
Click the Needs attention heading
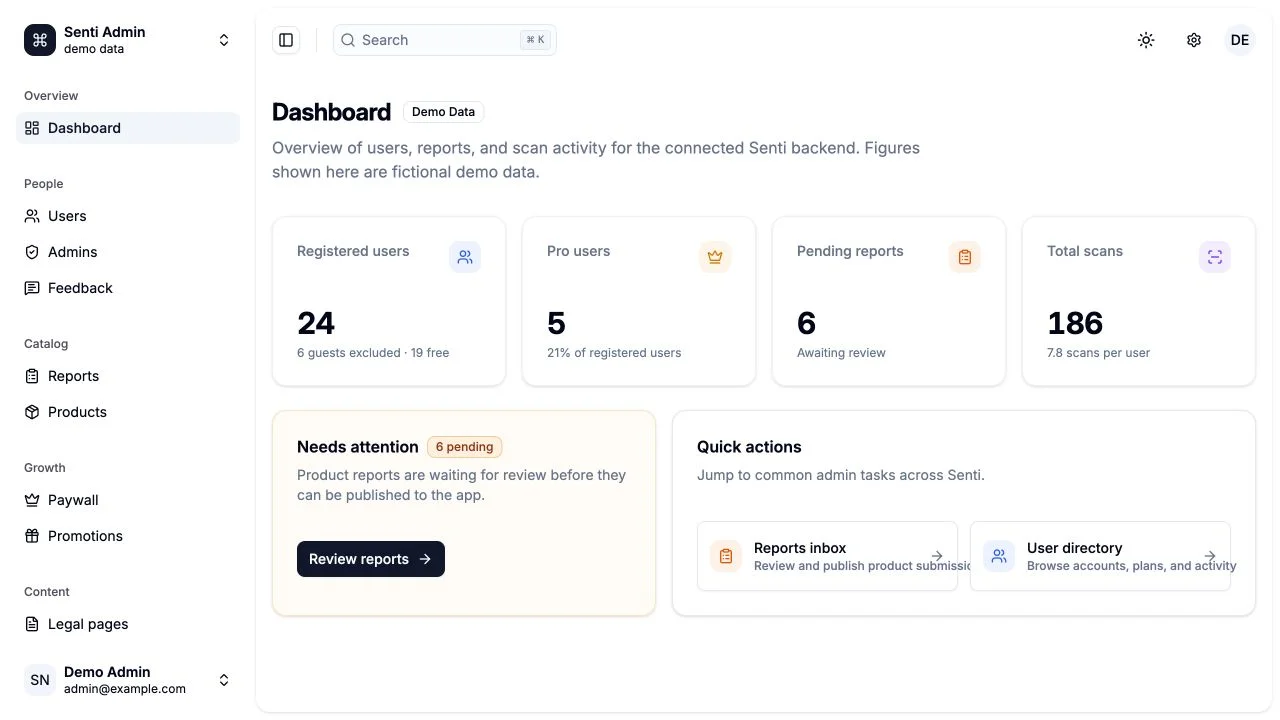(x=358, y=447)
